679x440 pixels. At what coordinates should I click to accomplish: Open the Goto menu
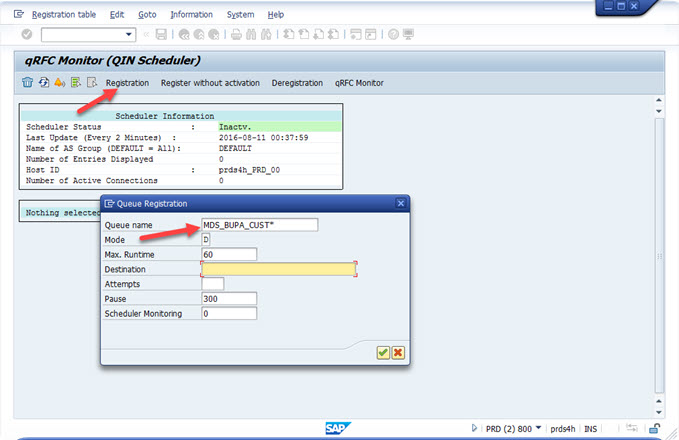point(147,15)
